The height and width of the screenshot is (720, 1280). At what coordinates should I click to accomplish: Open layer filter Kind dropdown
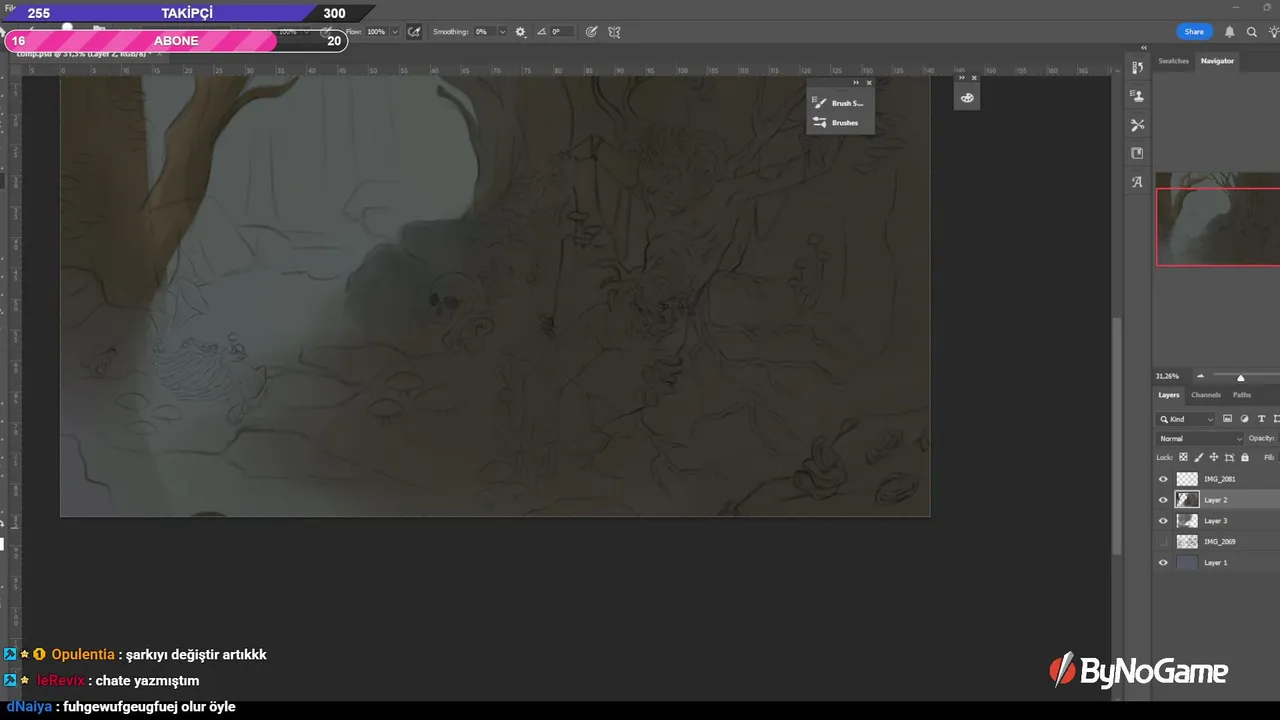[x=1186, y=419]
